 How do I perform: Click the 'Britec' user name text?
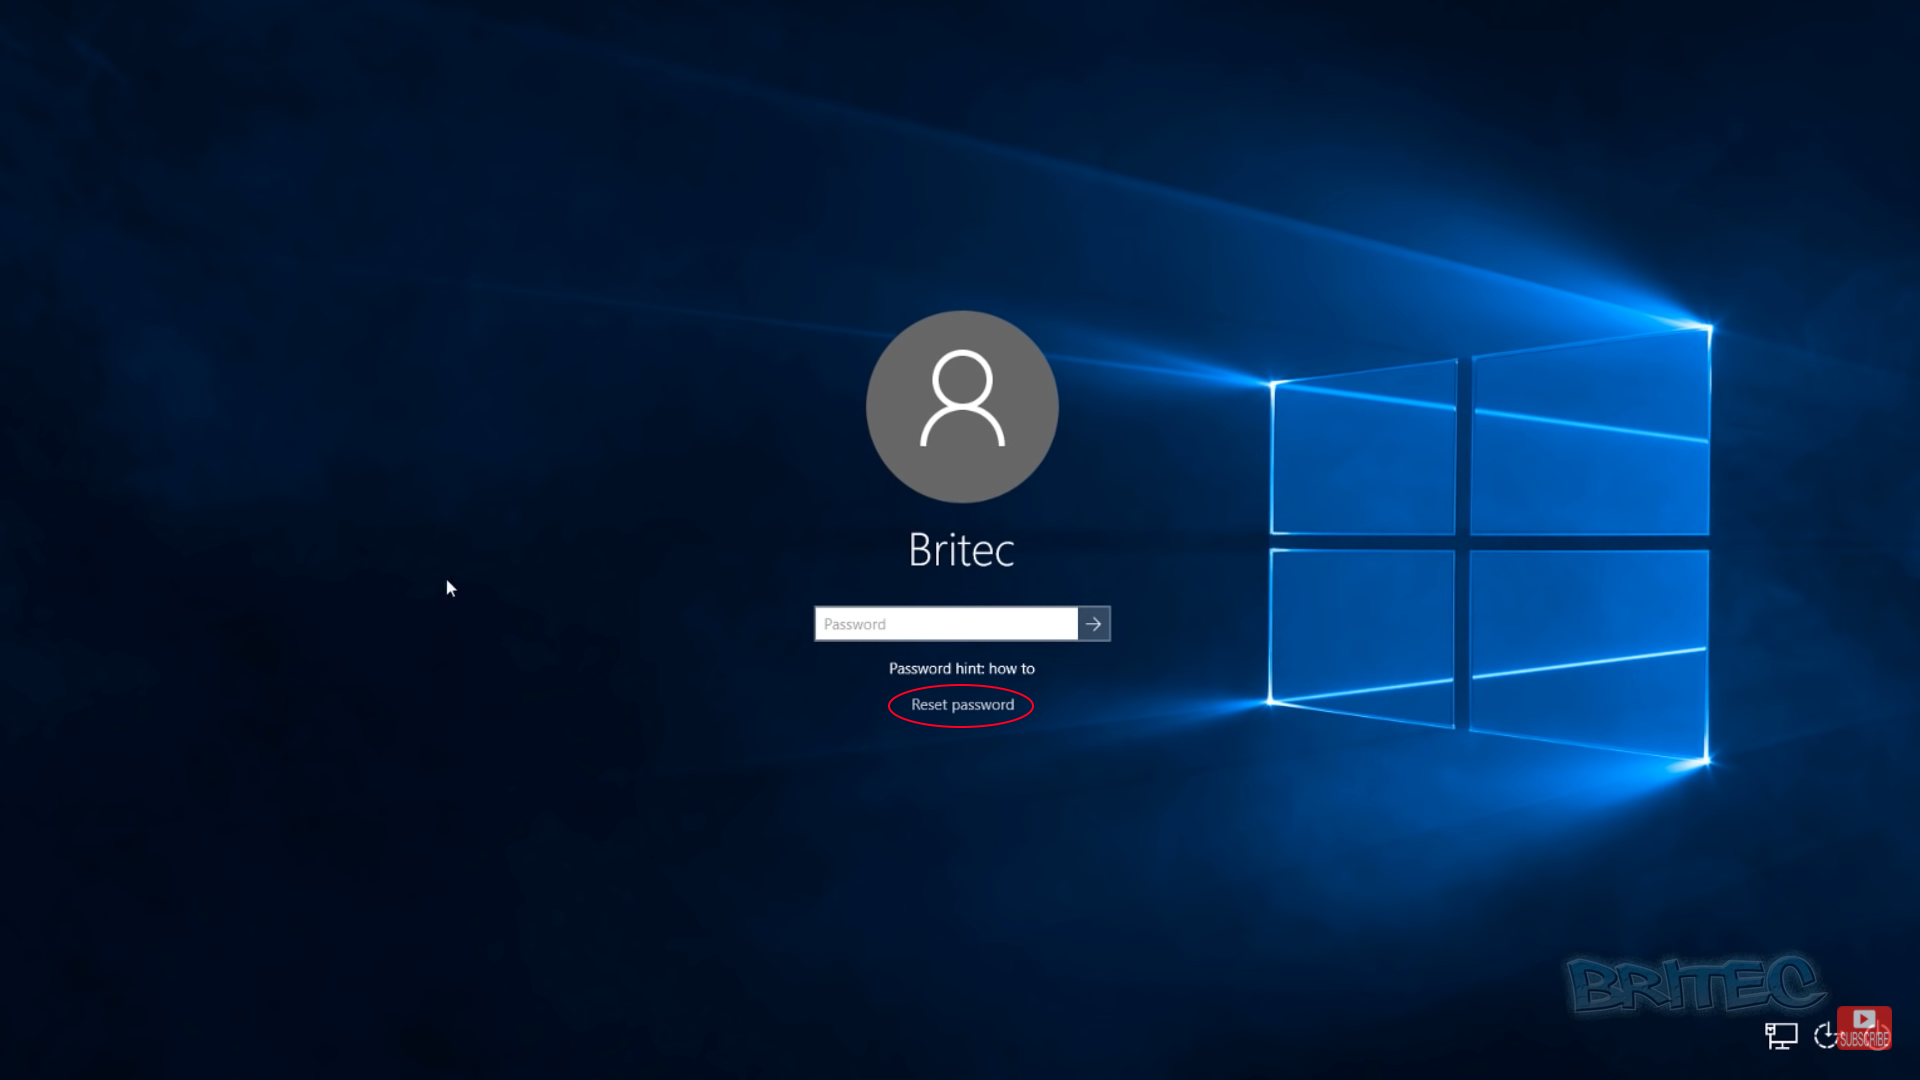pos(961,550)
